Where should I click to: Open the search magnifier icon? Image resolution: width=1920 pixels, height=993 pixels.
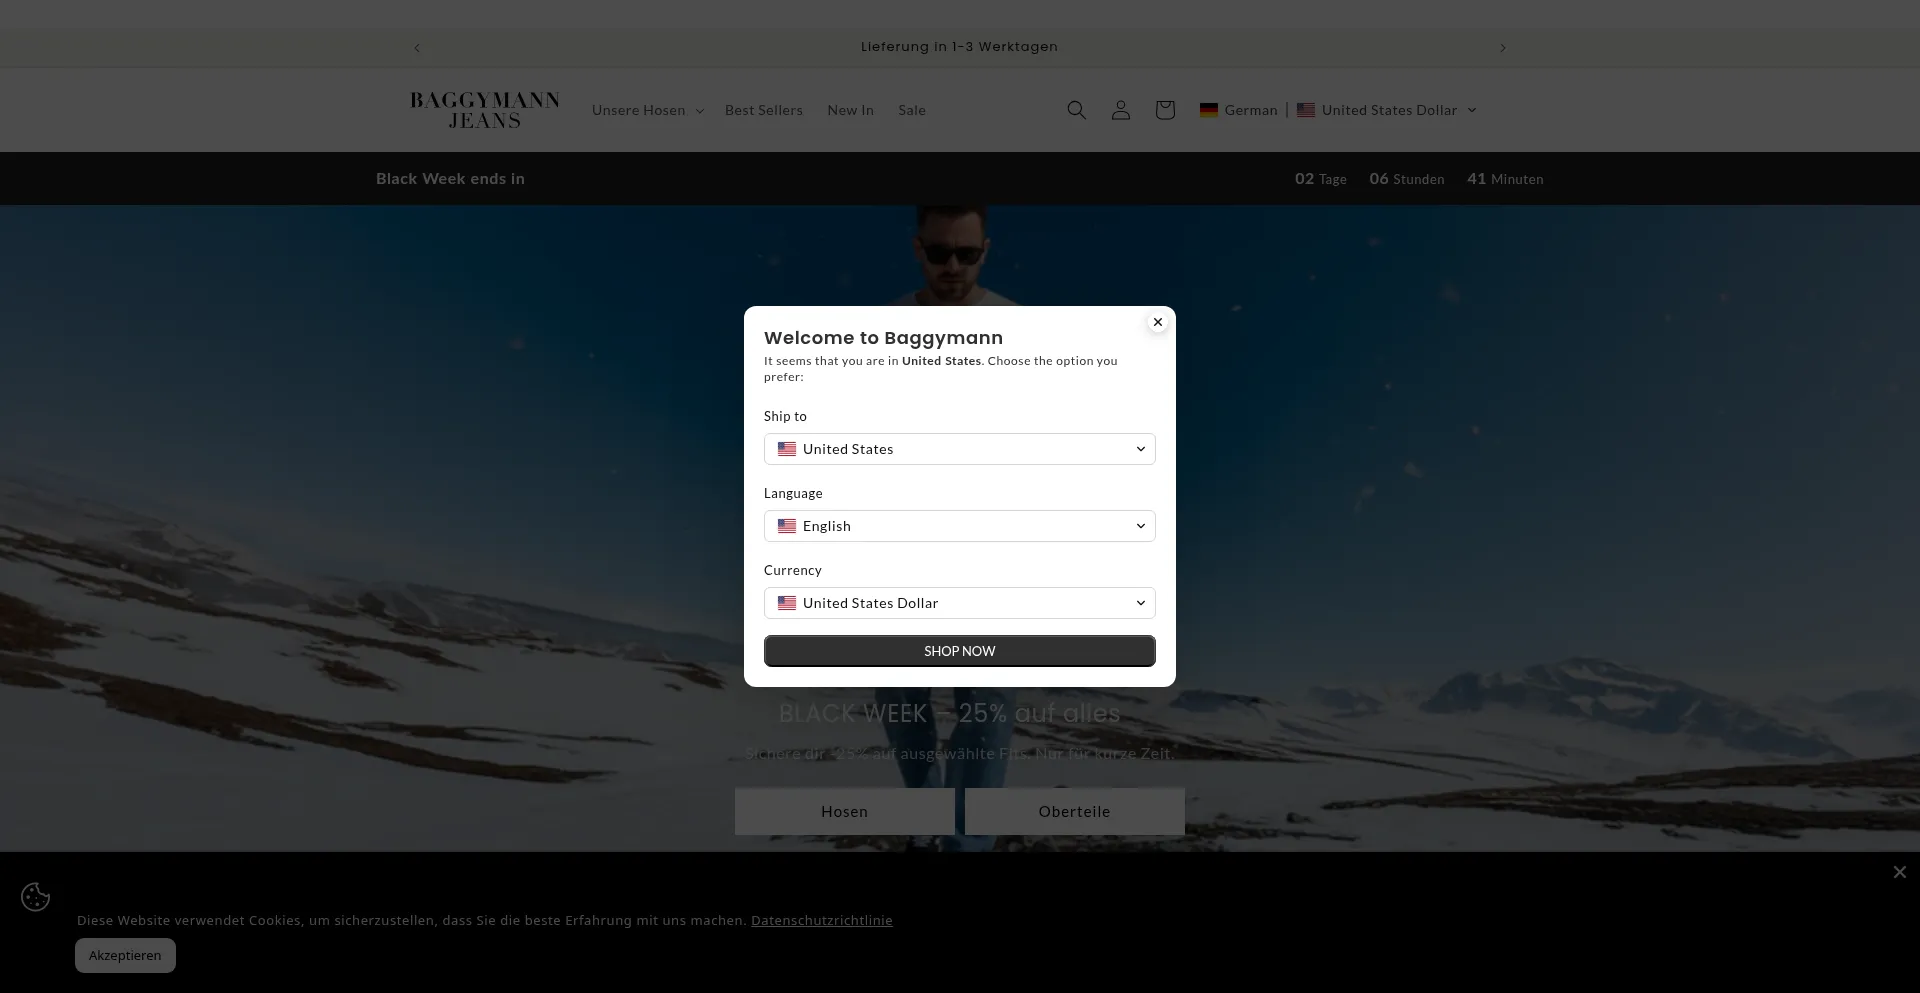(1076, 110)
